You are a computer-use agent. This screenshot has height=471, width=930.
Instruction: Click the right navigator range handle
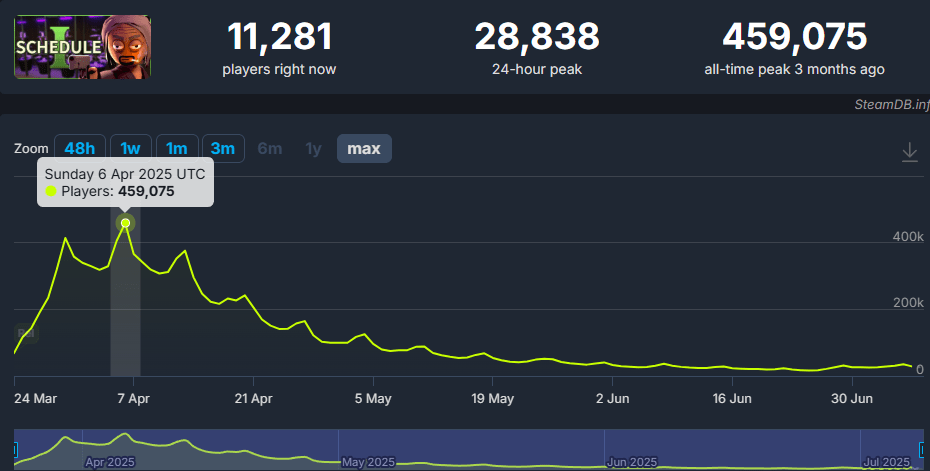[922, 449]
